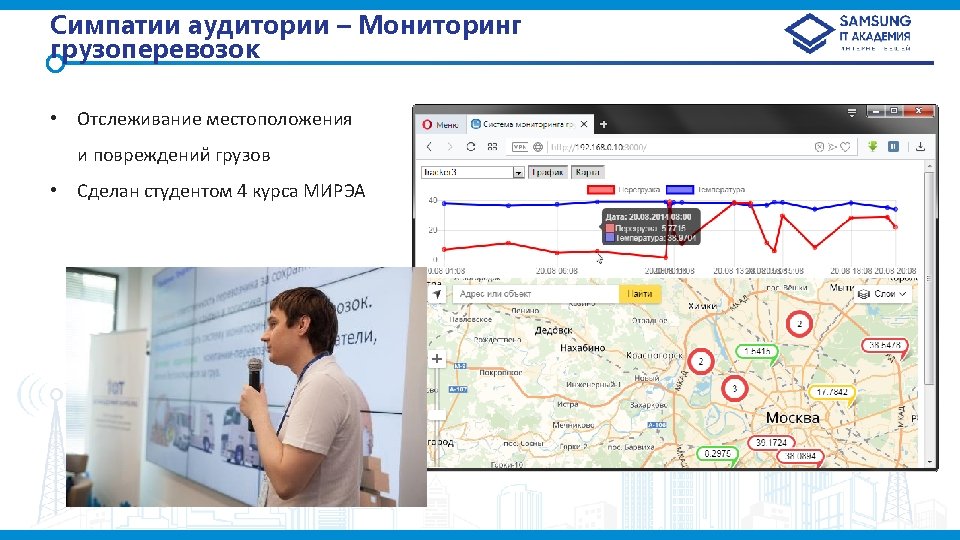Image resolution: width=960 pixels, height=540 pixels.
Task: Go forward with the browser forward arrow
Action: [450, 147]
